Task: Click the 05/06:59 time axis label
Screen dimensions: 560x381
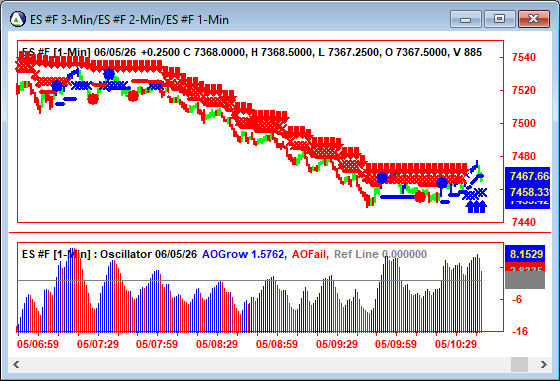Action: click(38, 344)
